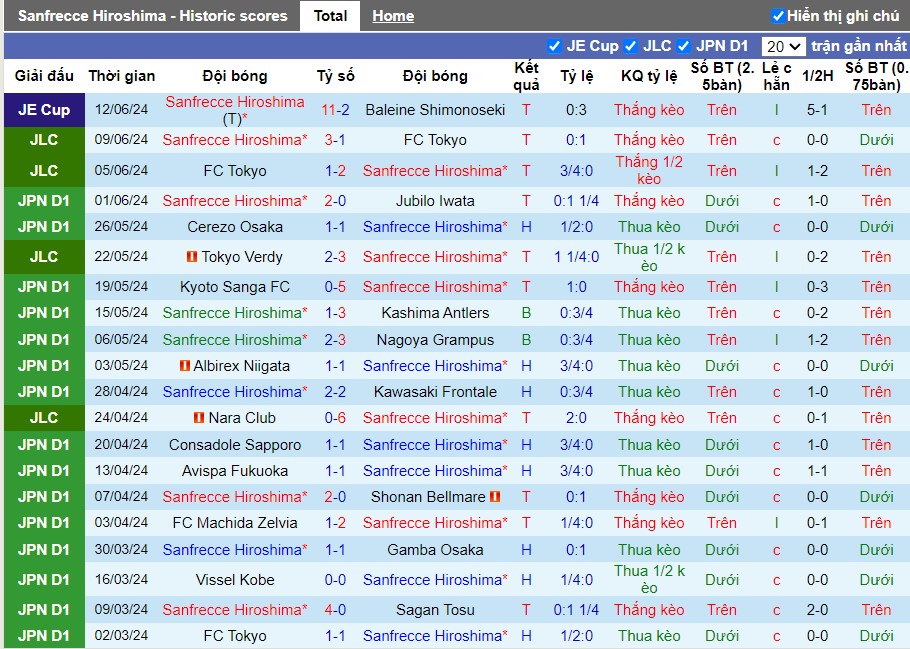Open the Home tab
The height and width of the screenshot is (649, 910).
click(x=393, y=16)
